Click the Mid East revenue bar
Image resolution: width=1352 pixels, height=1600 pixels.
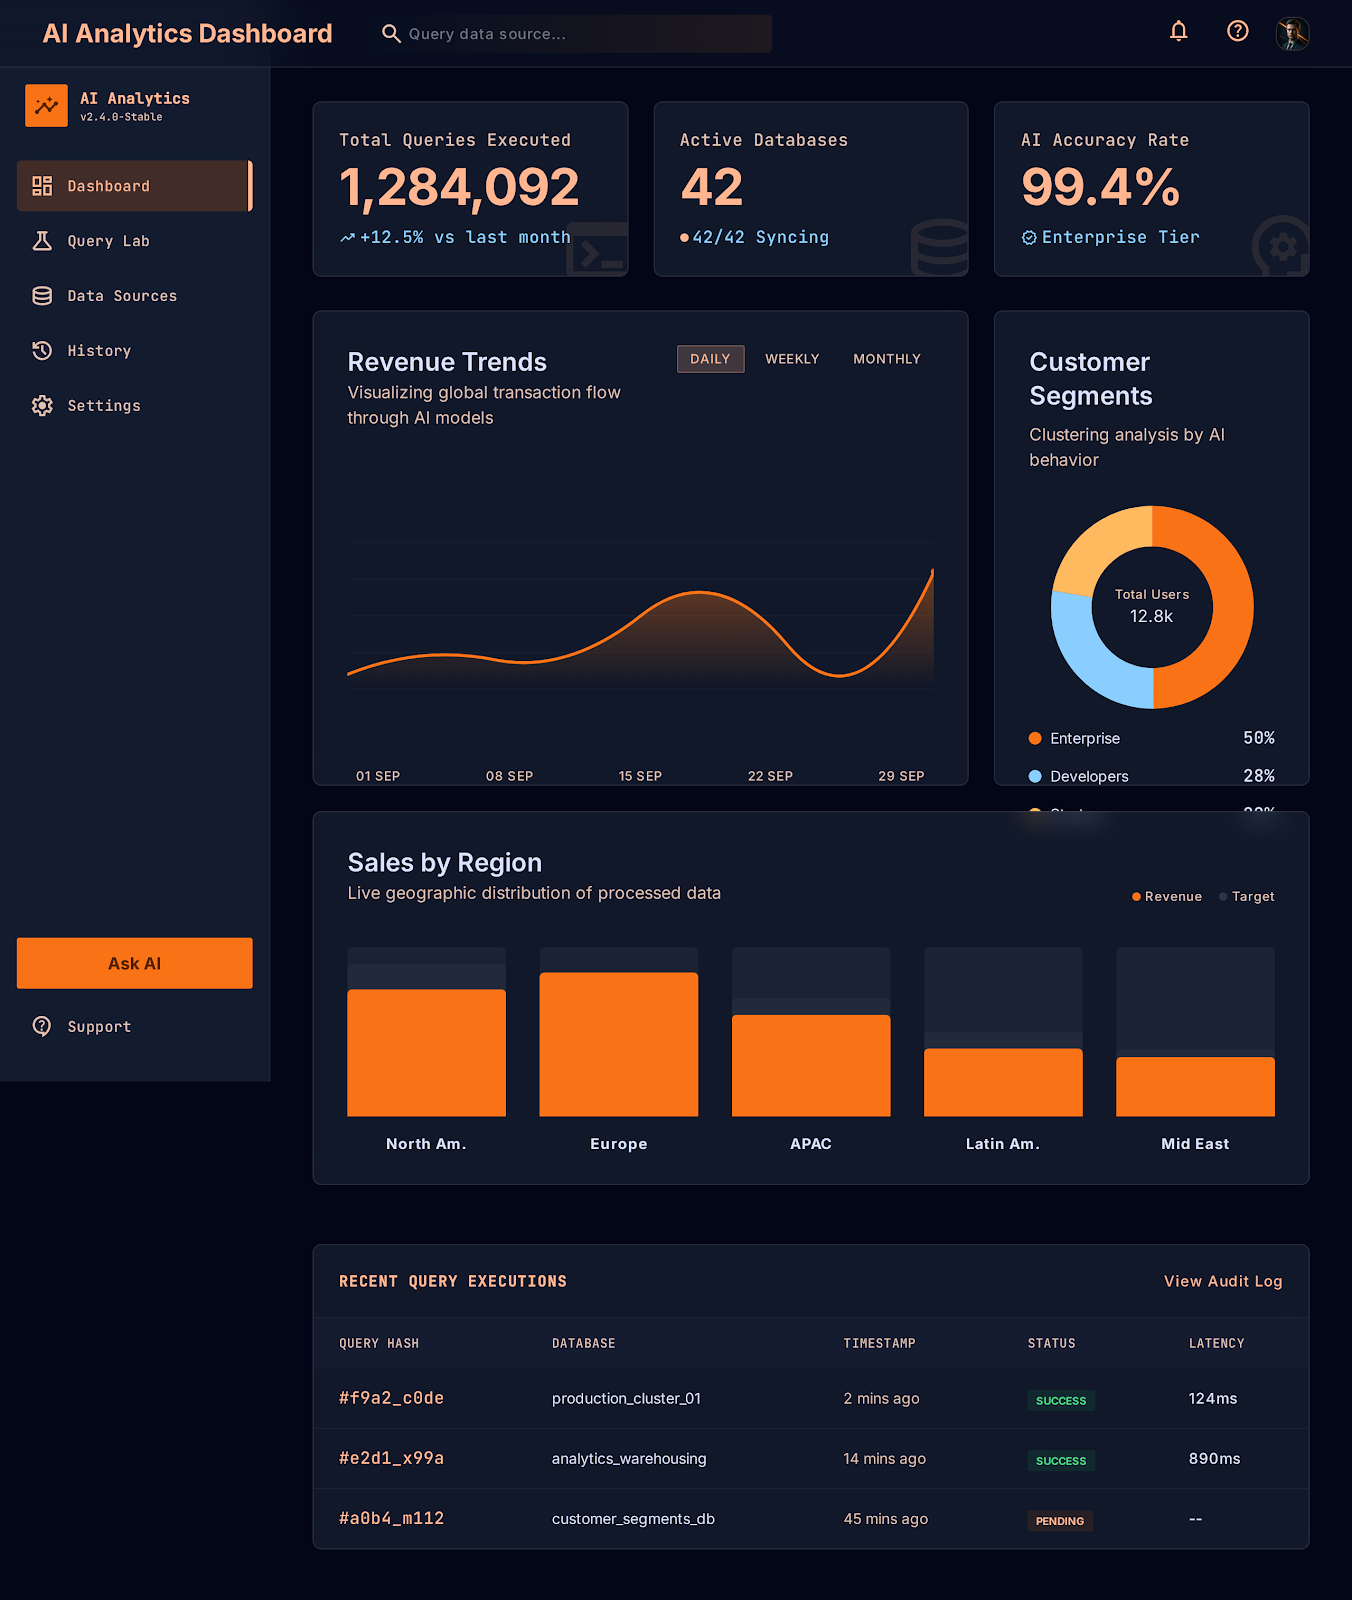pyautogui.click(x=1195, y=1087)
